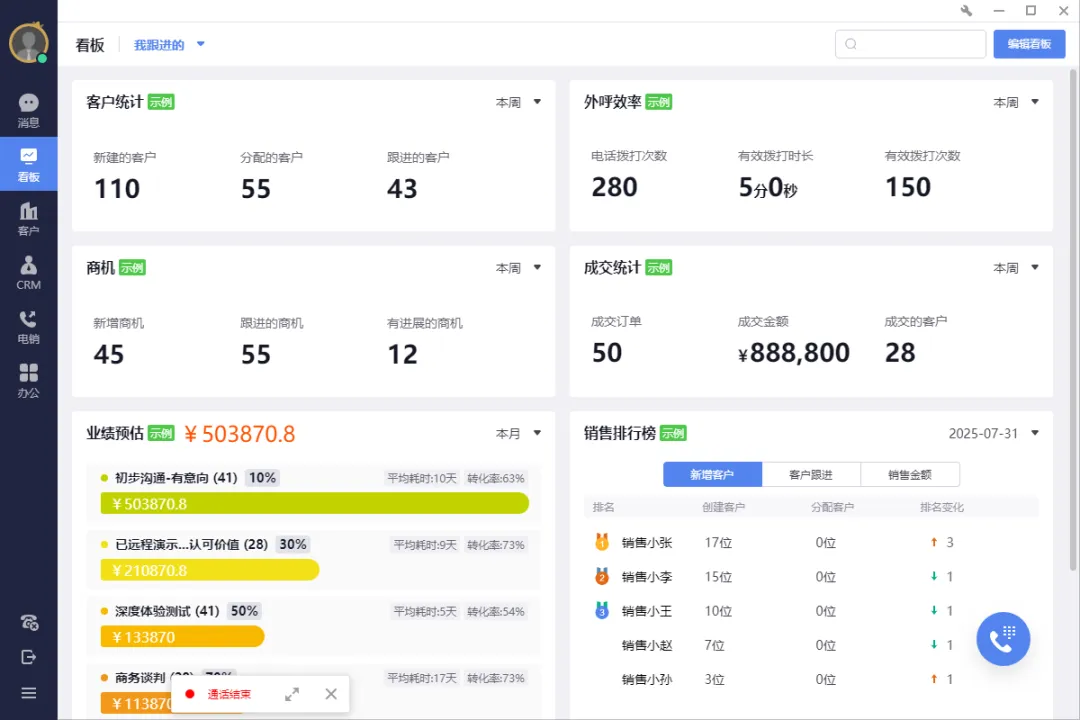Open the 客户 customers sidebar icon
The width and height of the screenshot is (1080, 720).
(x=28, y=218)
